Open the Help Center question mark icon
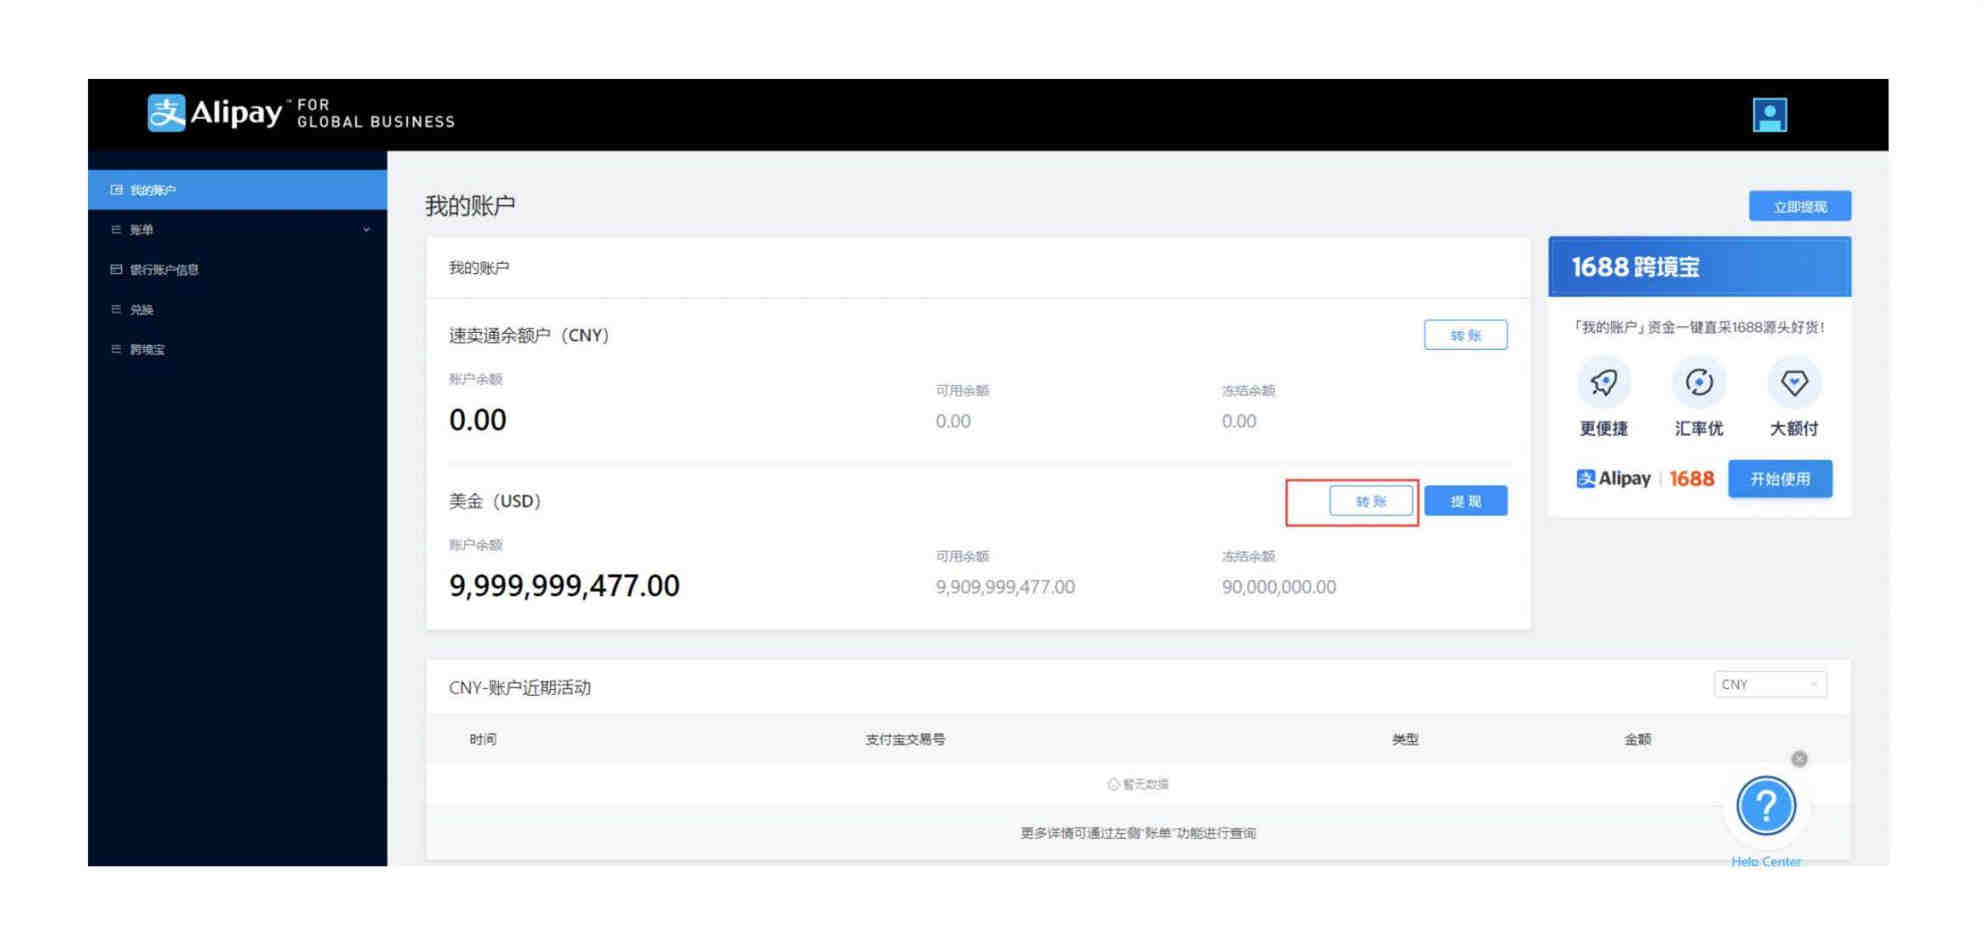Screen dimensions: 1984x945 pyautogui.click(x=1766, y=806)
